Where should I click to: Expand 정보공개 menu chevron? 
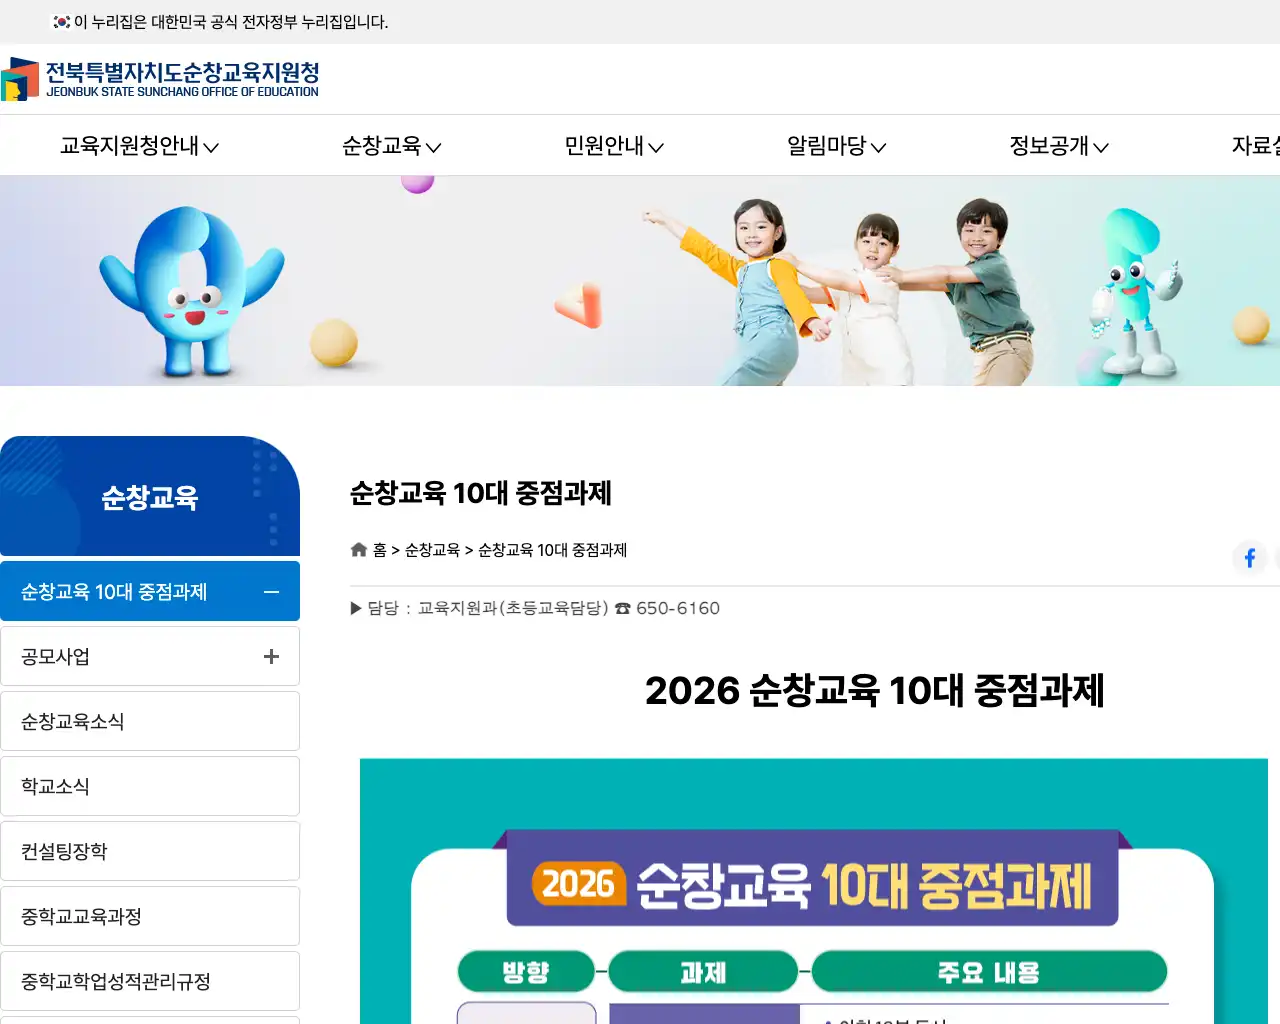(x=1101, y=147)
